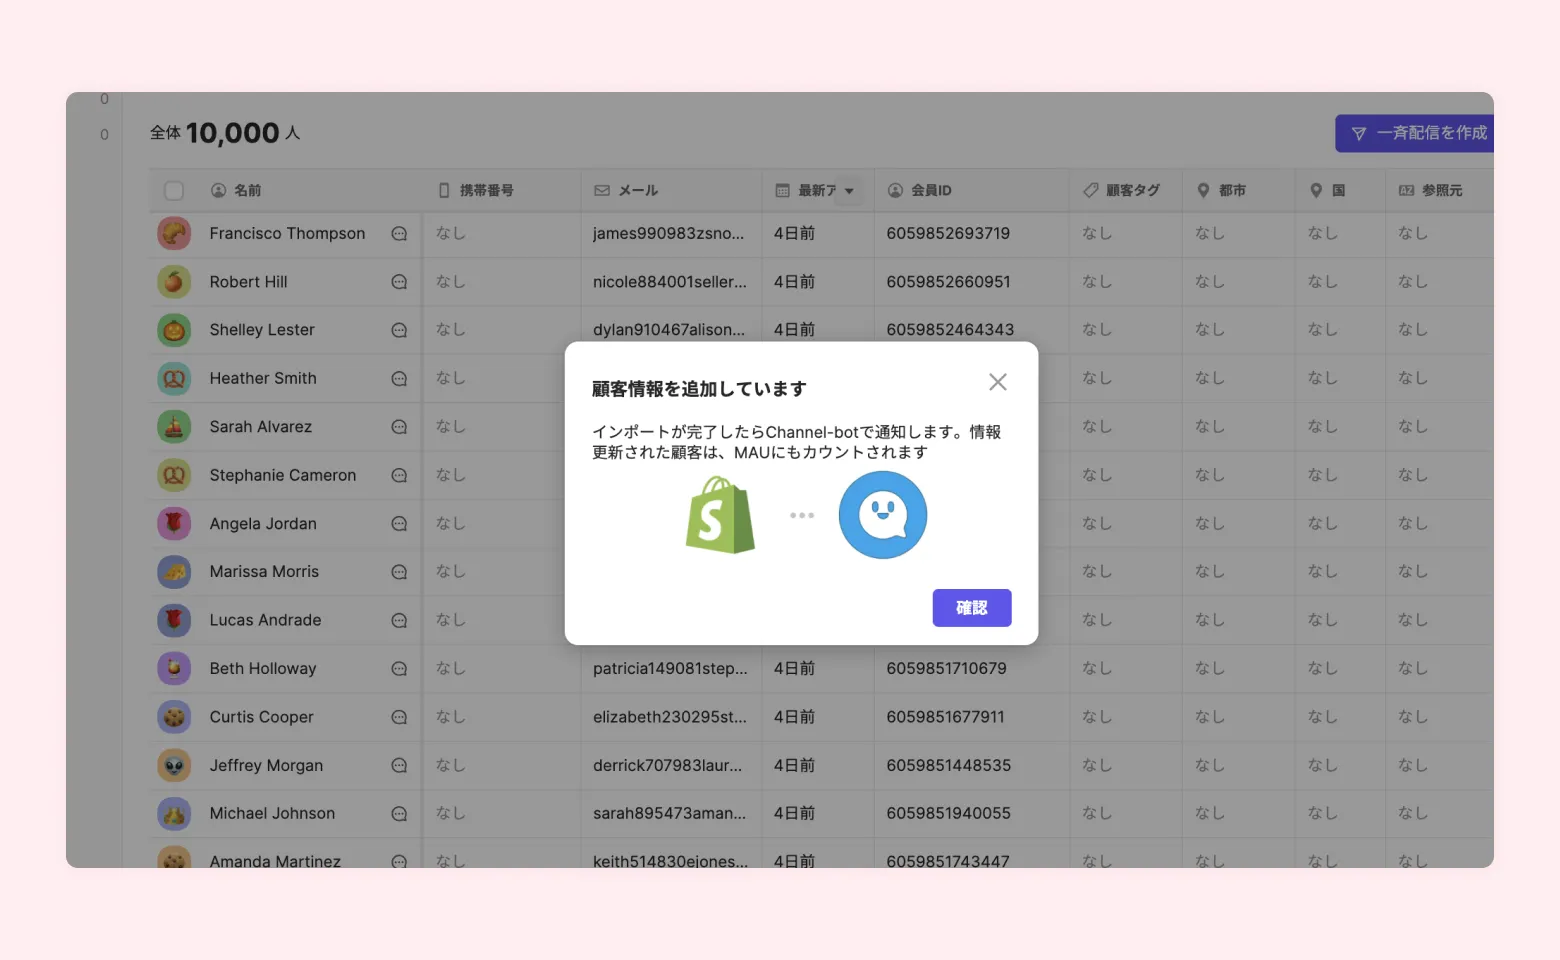Click Lucas Andrade's avatar
The height and width of the screenshot is (960, 1560).
click(174, 620)
